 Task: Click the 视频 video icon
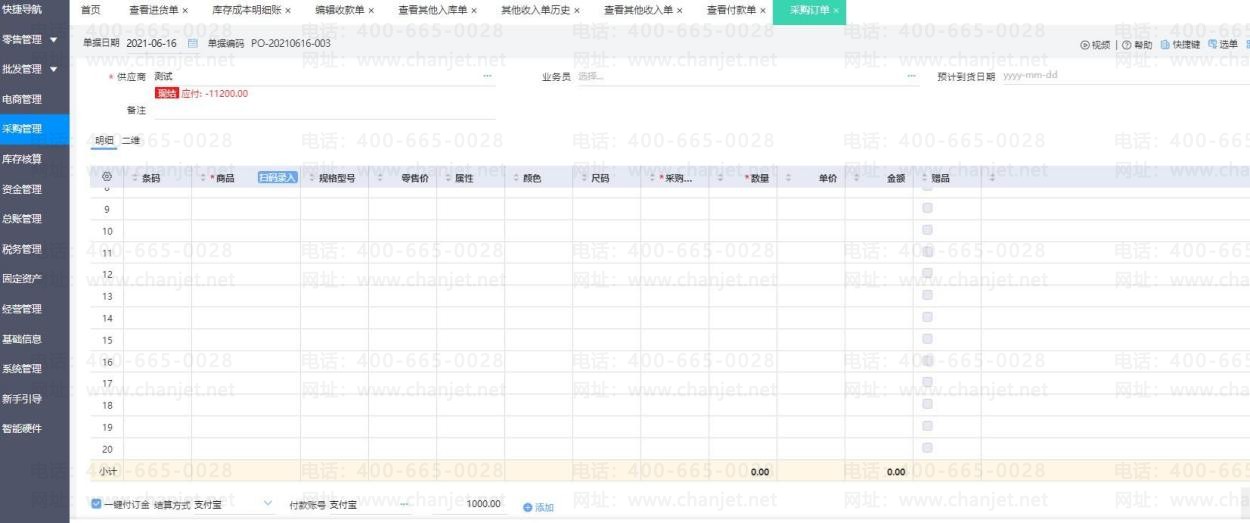(x=1086, y=45)
